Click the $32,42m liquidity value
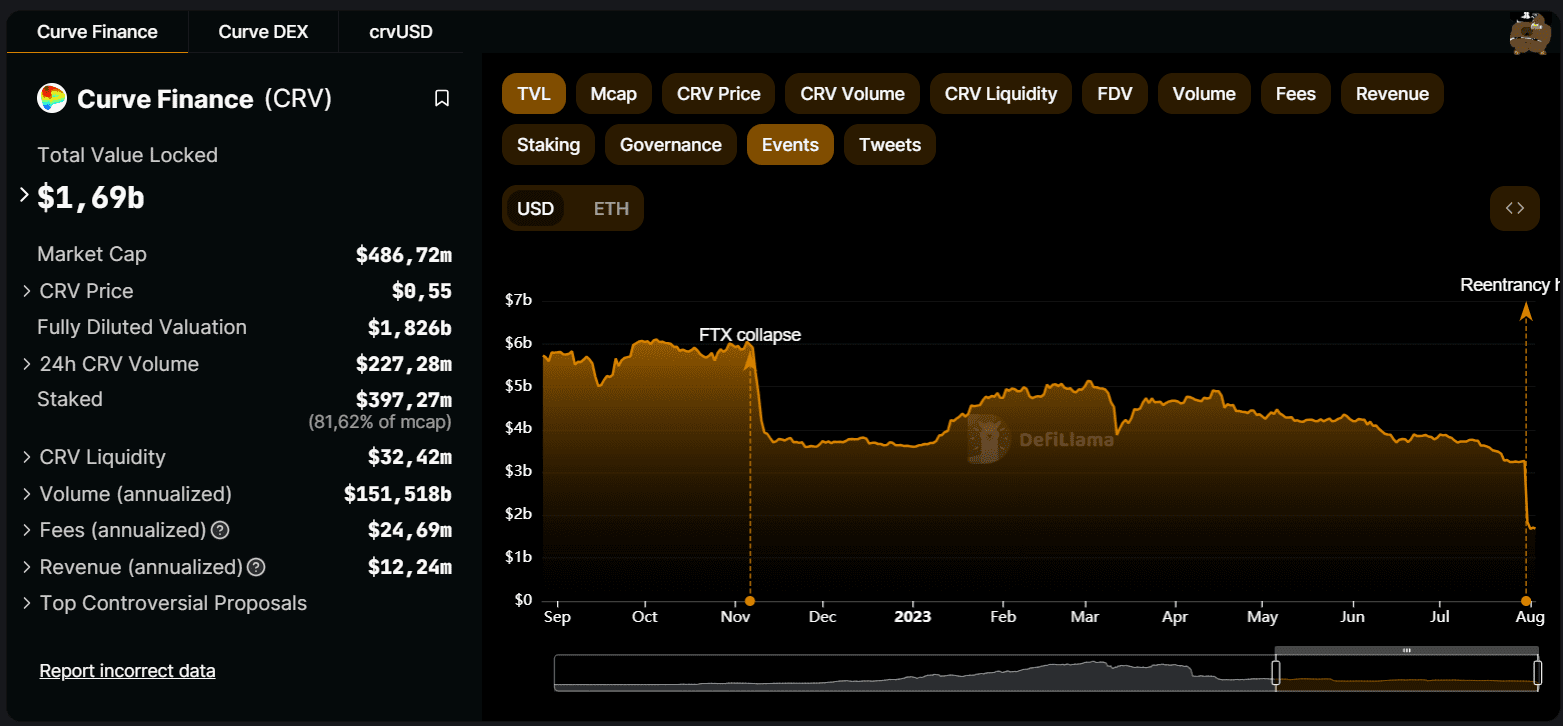Screen dimensions: 1563x726 coord(410,458)
